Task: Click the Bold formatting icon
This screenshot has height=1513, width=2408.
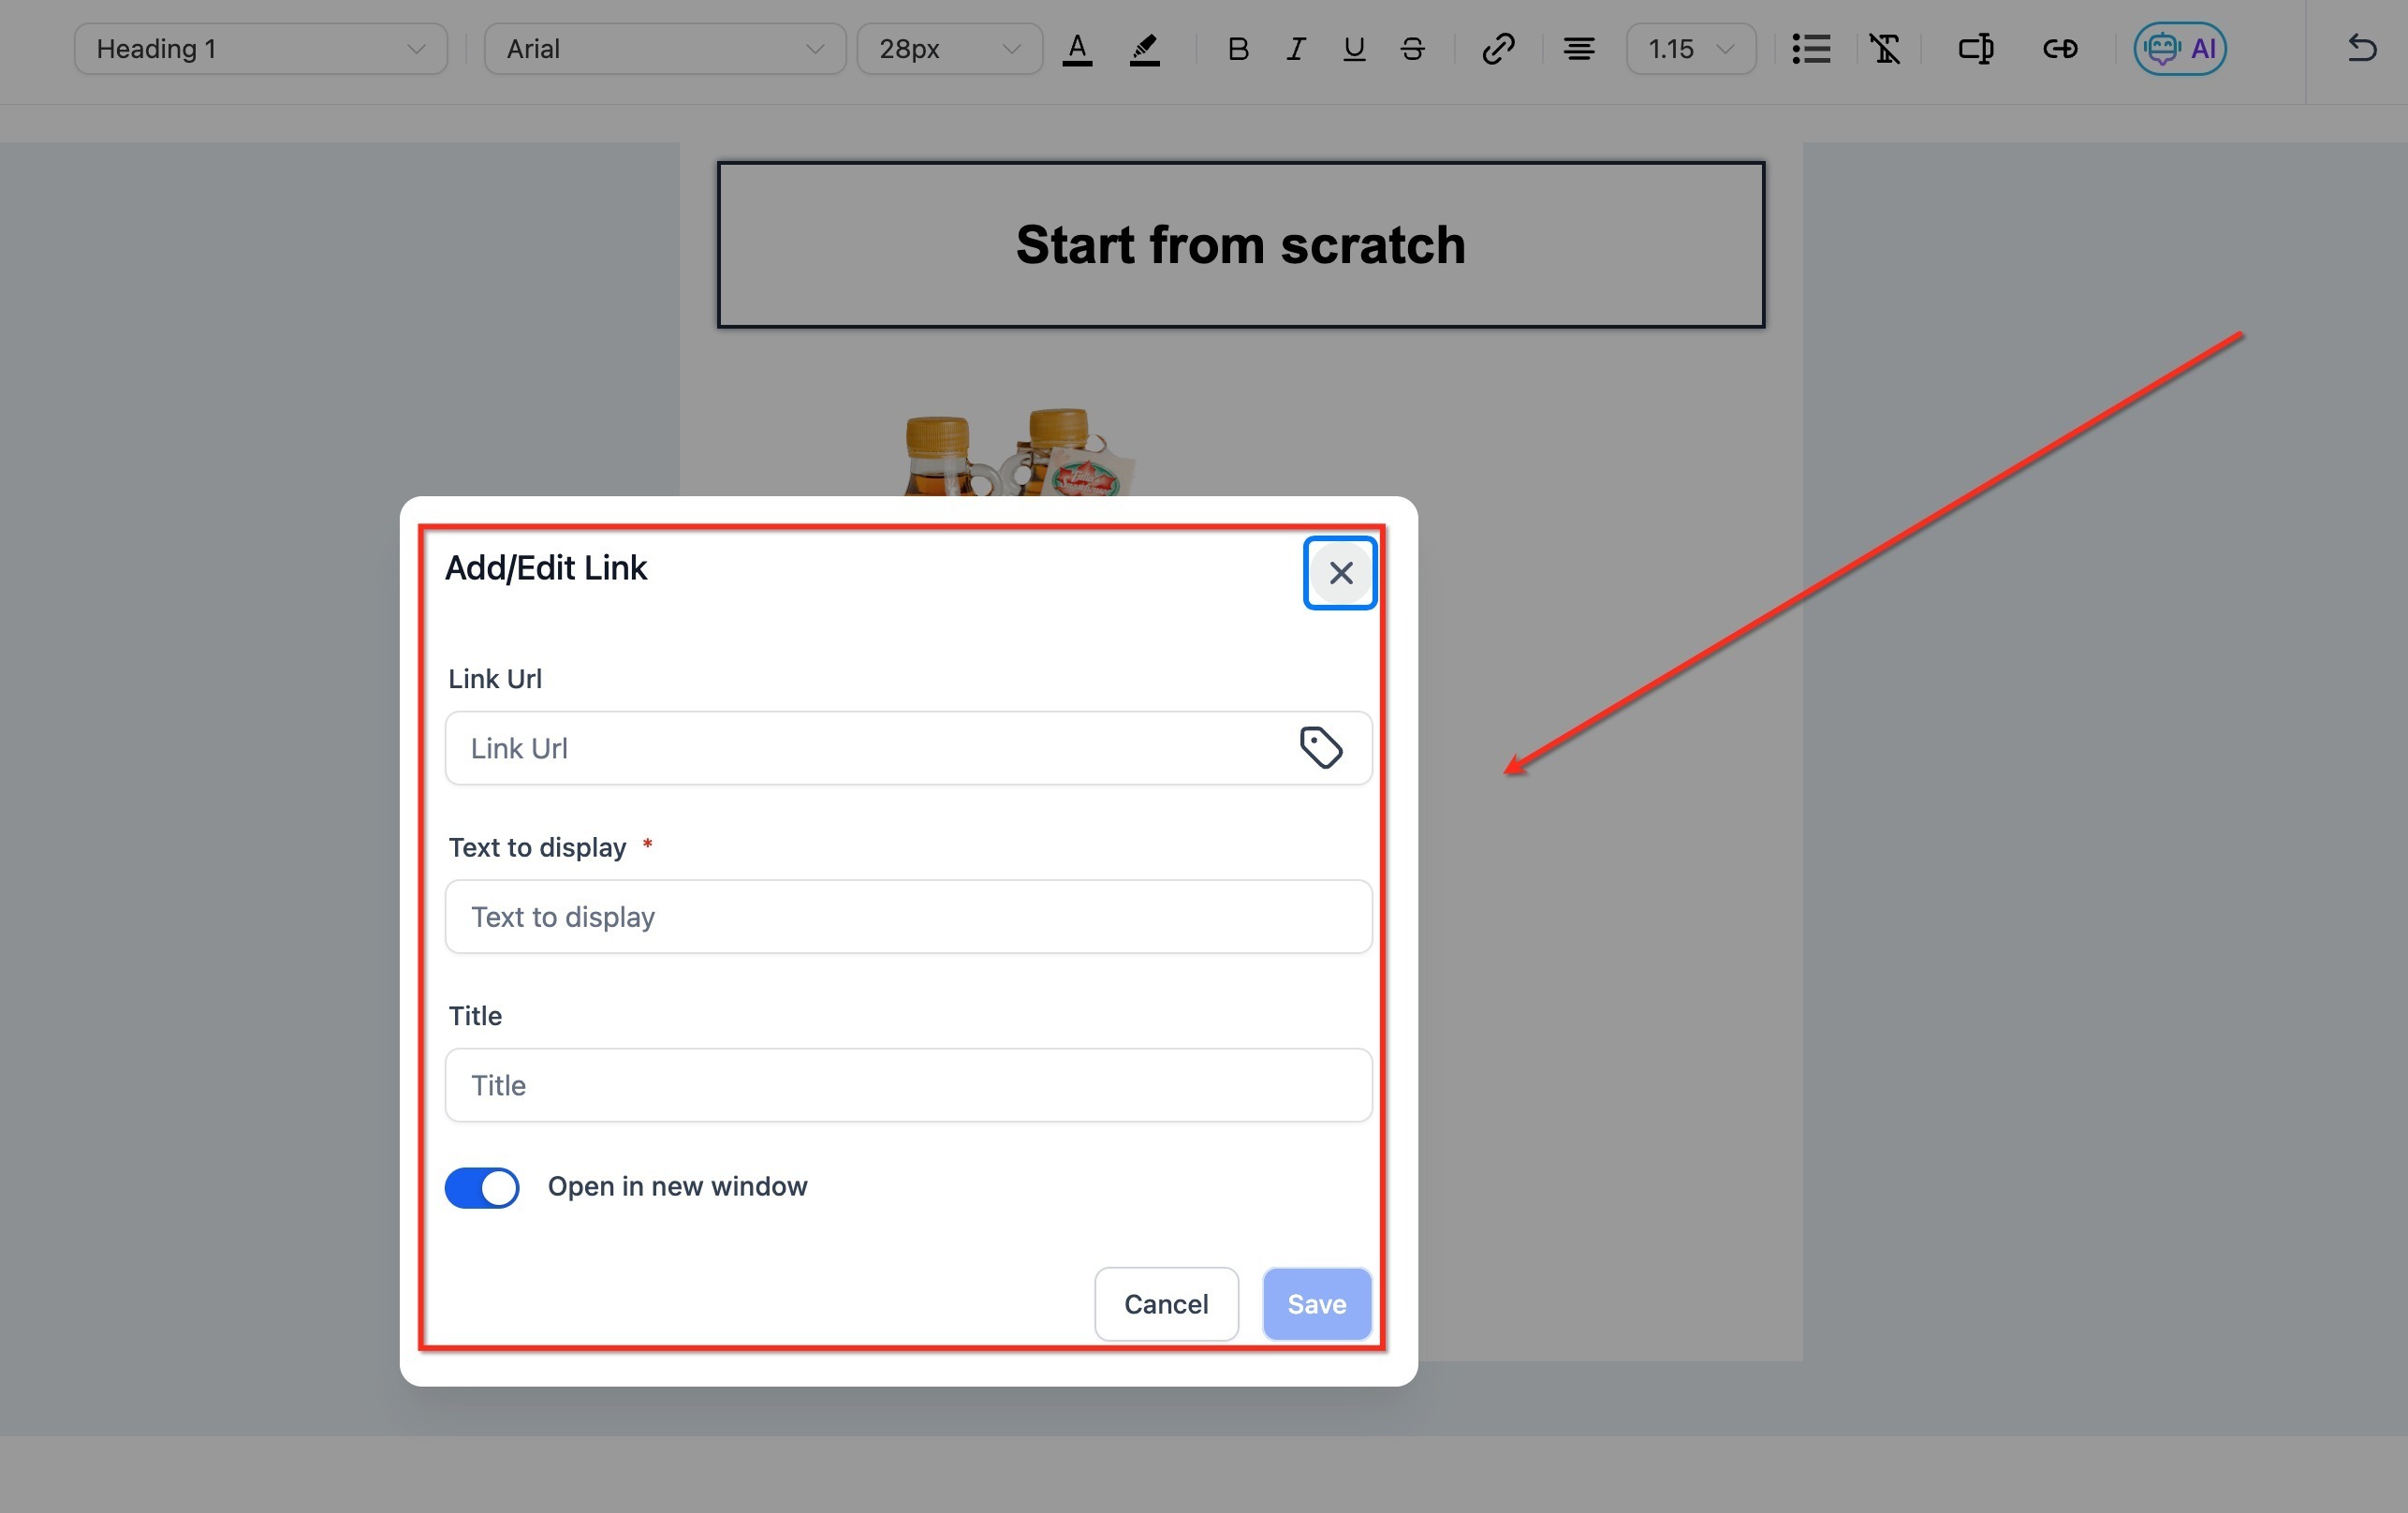Action: (x=1237, y=48)
